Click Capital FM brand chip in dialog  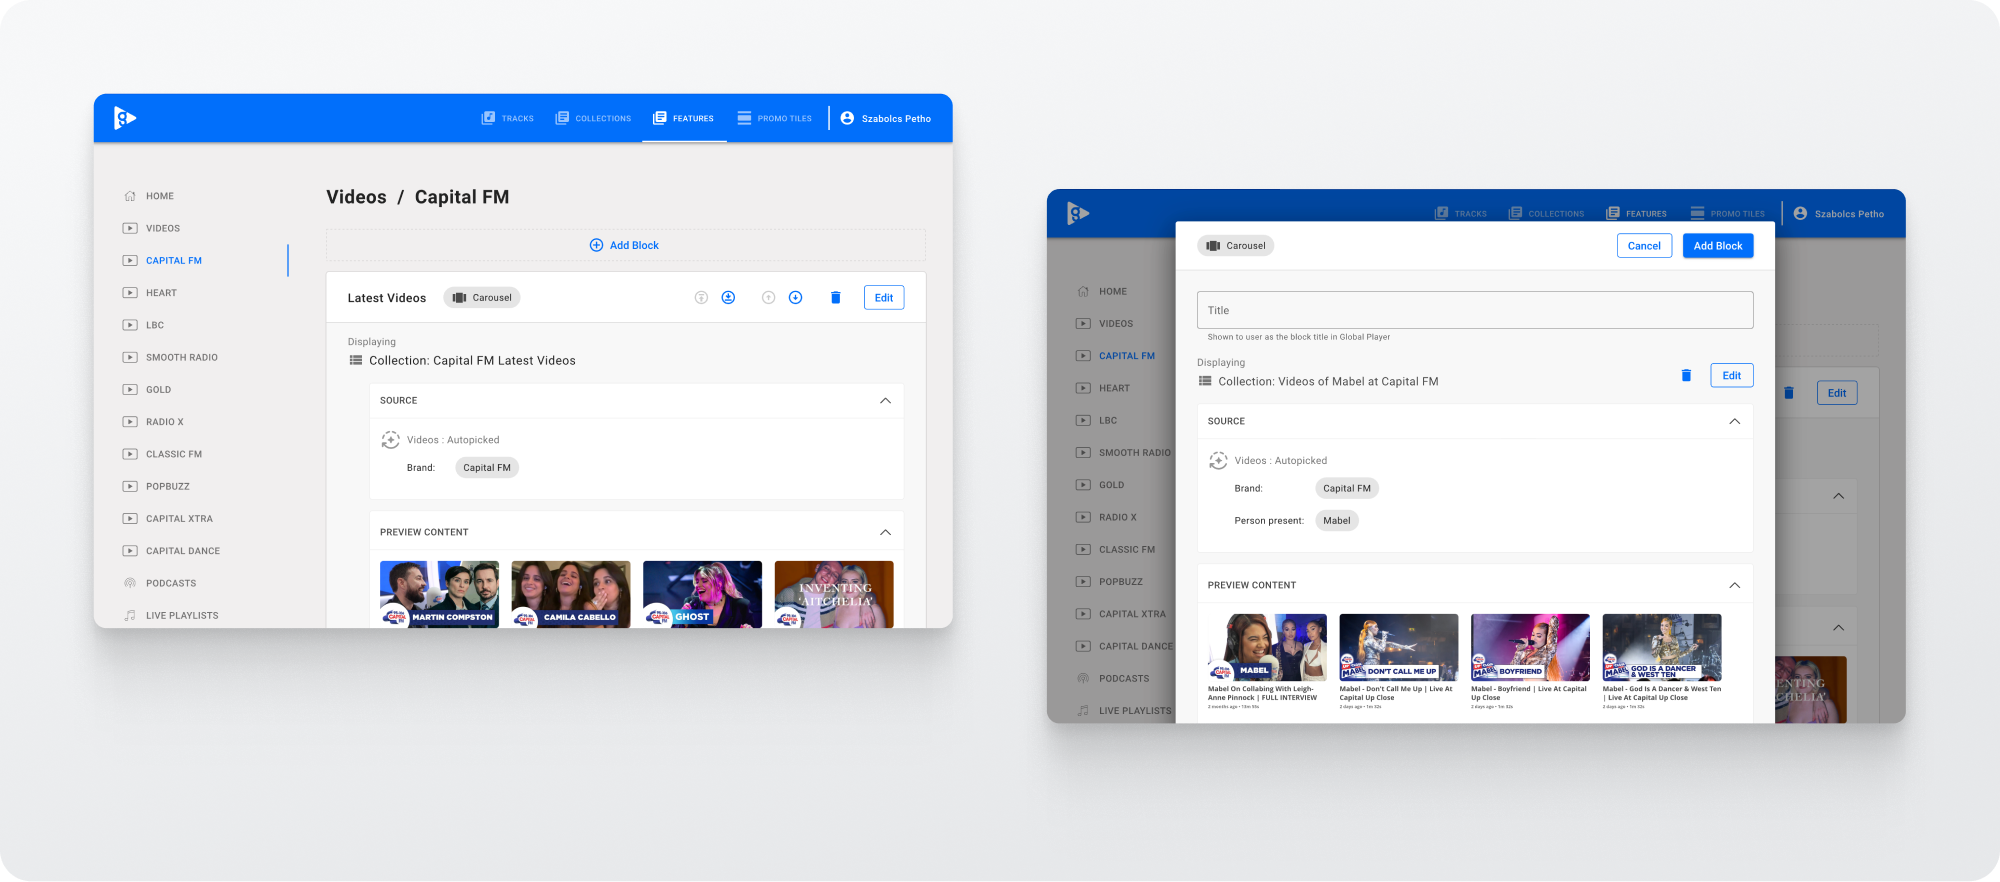point(1347,489)
